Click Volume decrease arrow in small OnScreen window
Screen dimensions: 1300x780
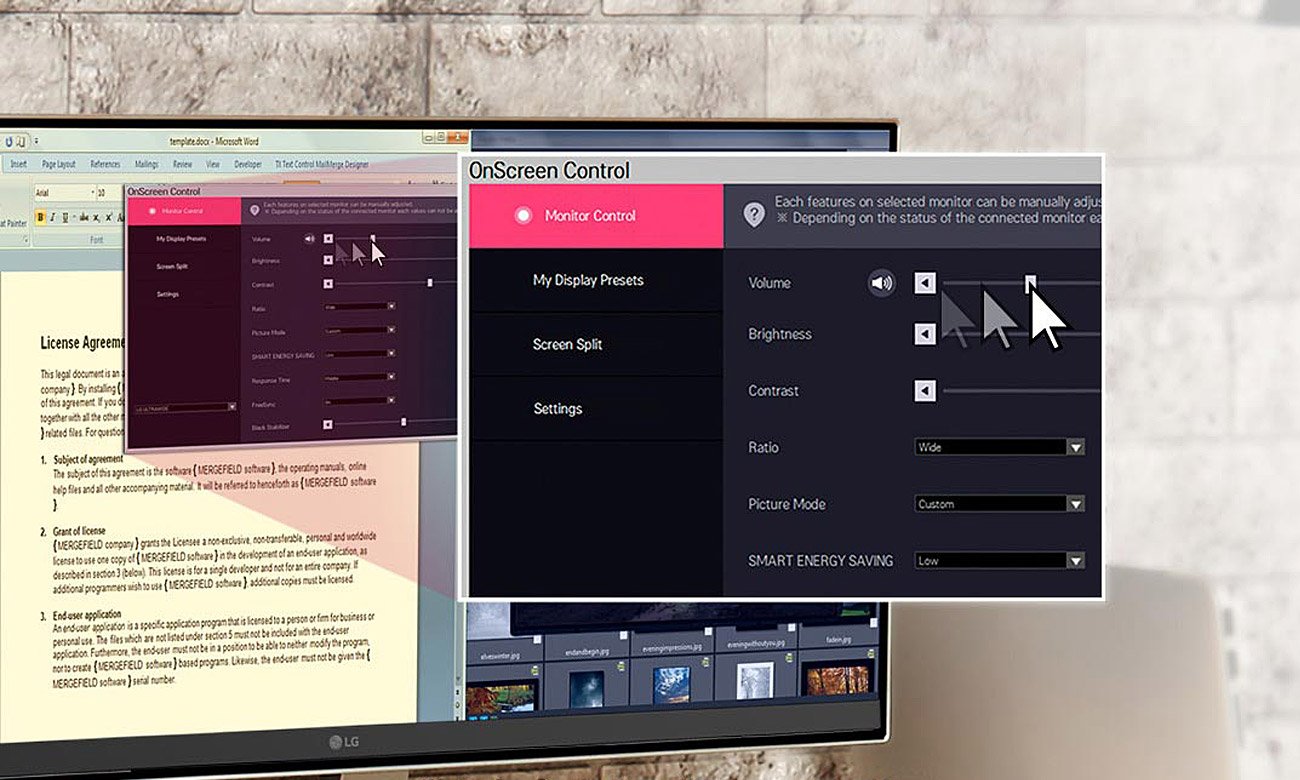click(328, 238)
